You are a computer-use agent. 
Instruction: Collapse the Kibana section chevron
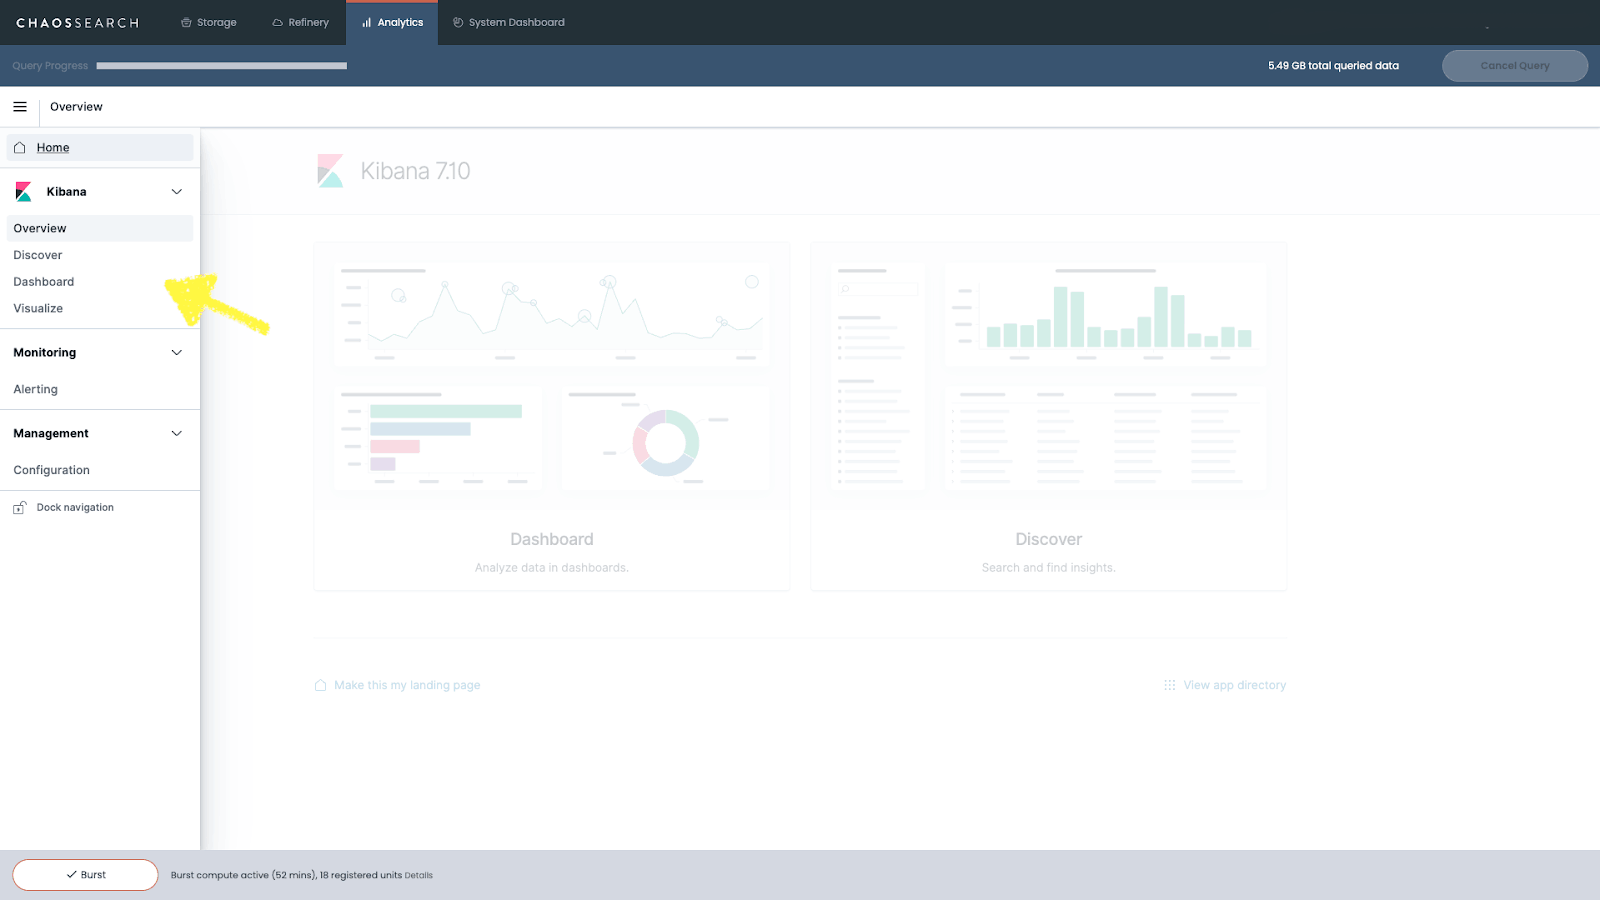(x=177, y=191)
